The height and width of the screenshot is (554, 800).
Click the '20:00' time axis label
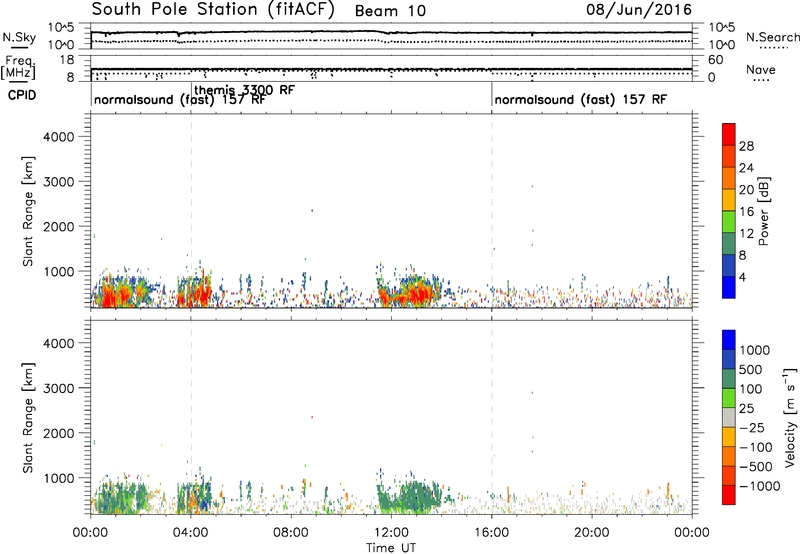[x=592, y=533]
